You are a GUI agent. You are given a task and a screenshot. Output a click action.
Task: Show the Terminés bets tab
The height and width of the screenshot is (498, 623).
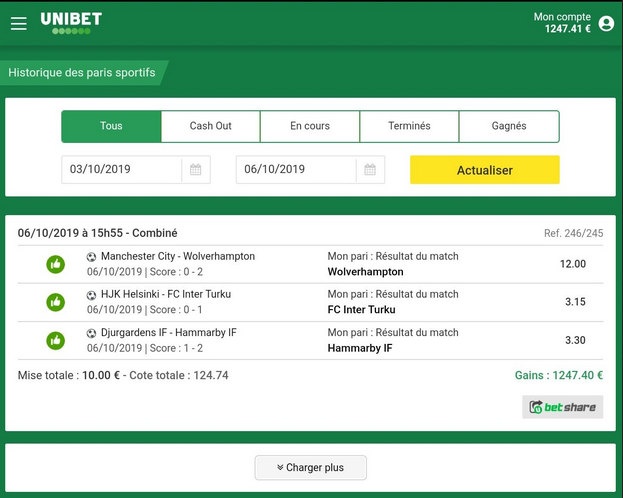(409, 126)
